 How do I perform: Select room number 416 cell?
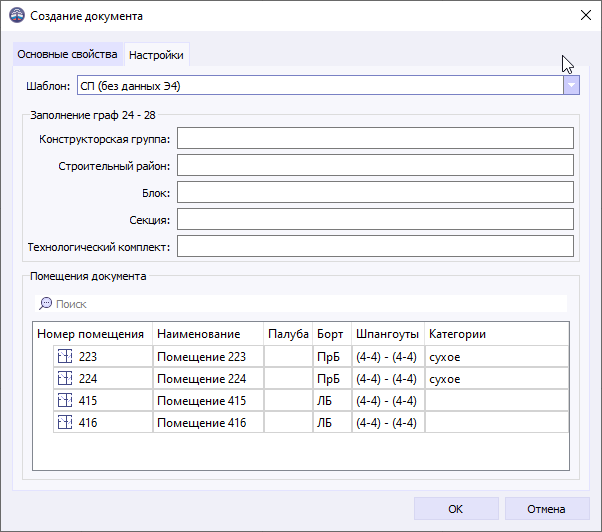click(x=103, y=423)
